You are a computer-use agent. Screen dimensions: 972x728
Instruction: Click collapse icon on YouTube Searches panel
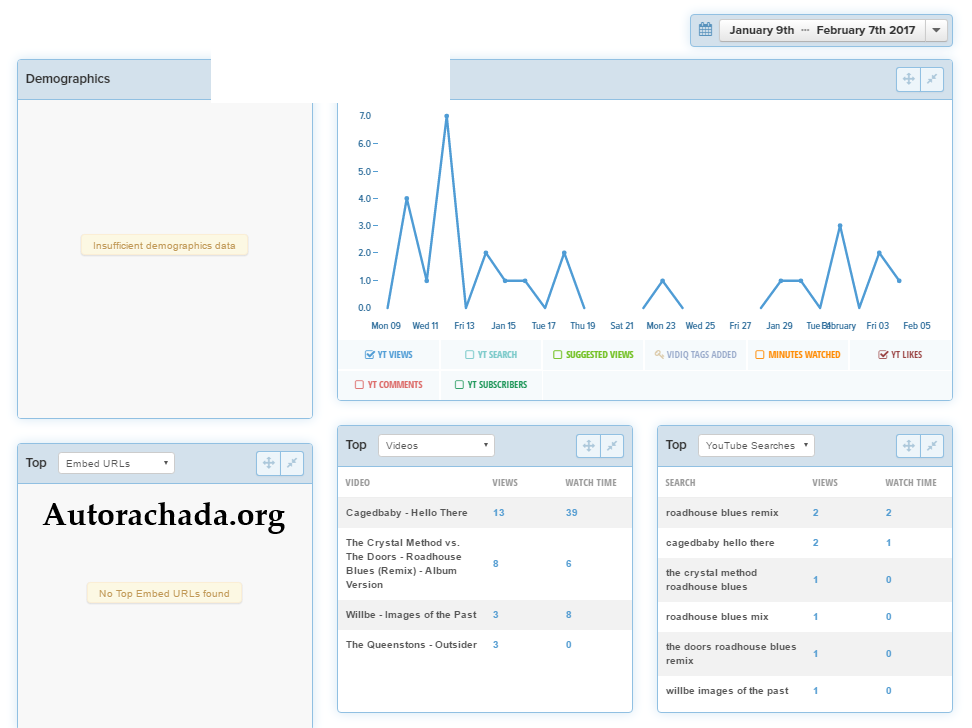932,446
